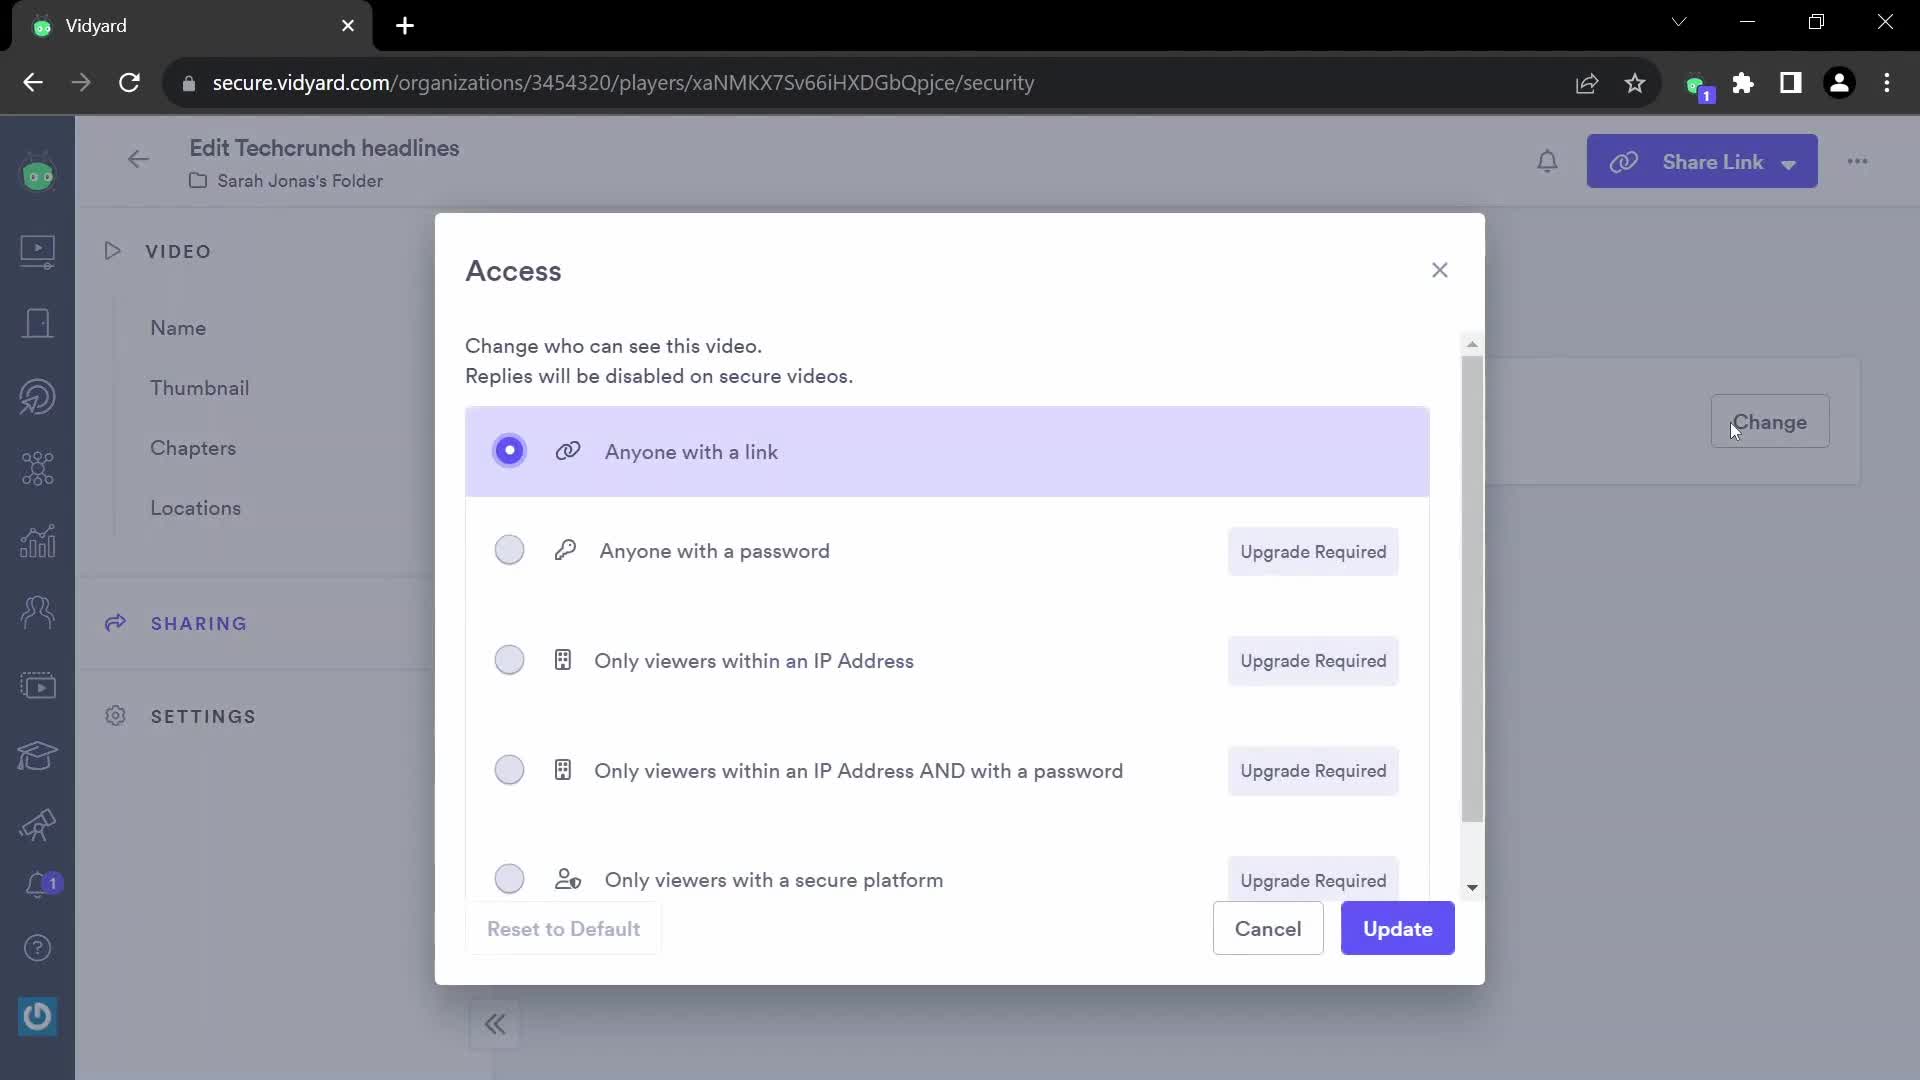1920x1080 pixels.
Task: Expand SHARING section in left panel
Action: pyautogui.click(x=199, y=624)
